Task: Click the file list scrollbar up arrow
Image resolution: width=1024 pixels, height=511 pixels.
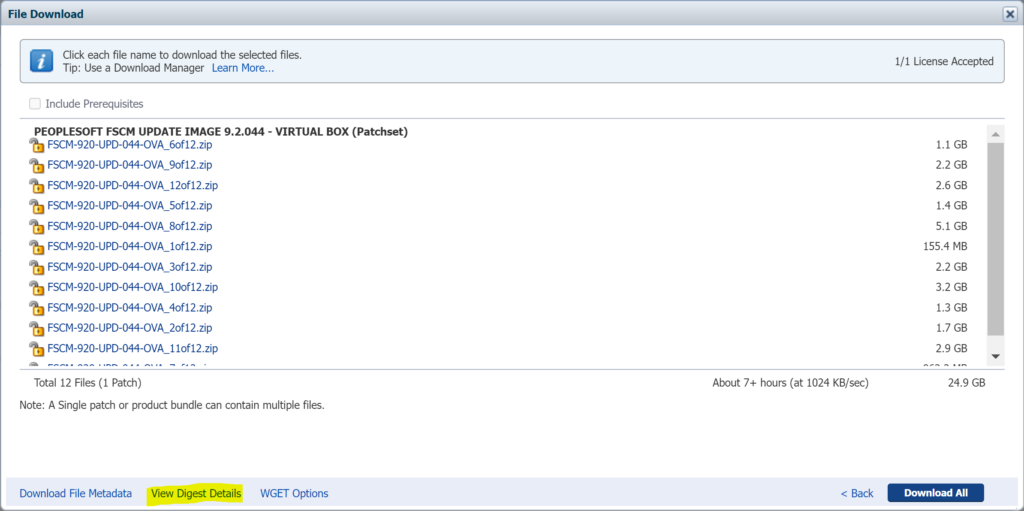Action: click(x=995, y=134)
